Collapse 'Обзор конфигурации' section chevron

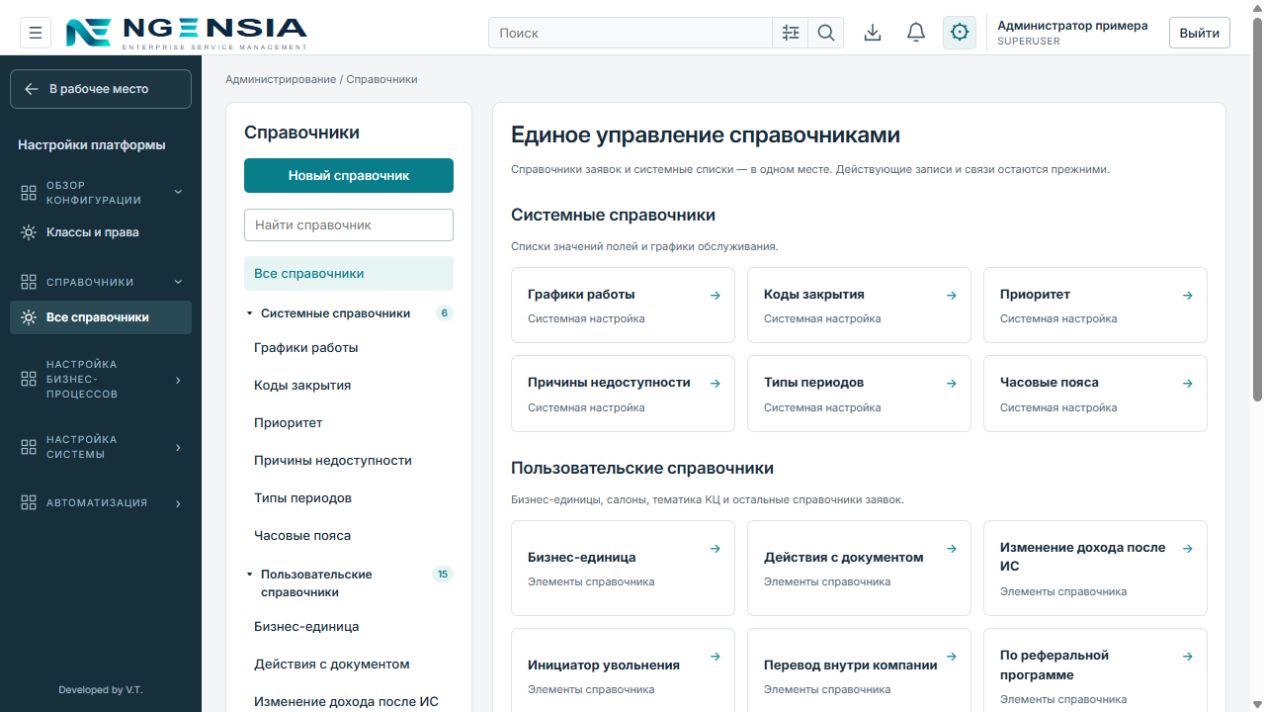178,192
